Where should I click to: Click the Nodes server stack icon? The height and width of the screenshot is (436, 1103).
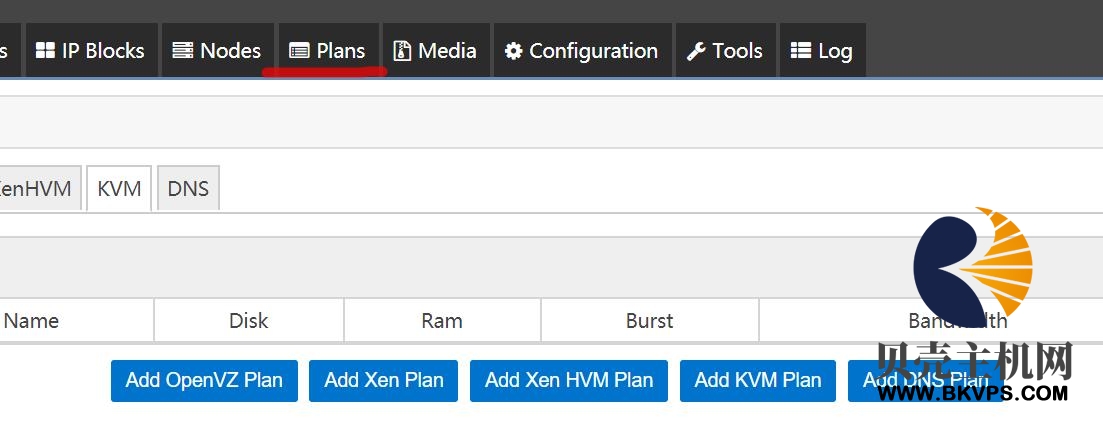click(x=183, y=51)
